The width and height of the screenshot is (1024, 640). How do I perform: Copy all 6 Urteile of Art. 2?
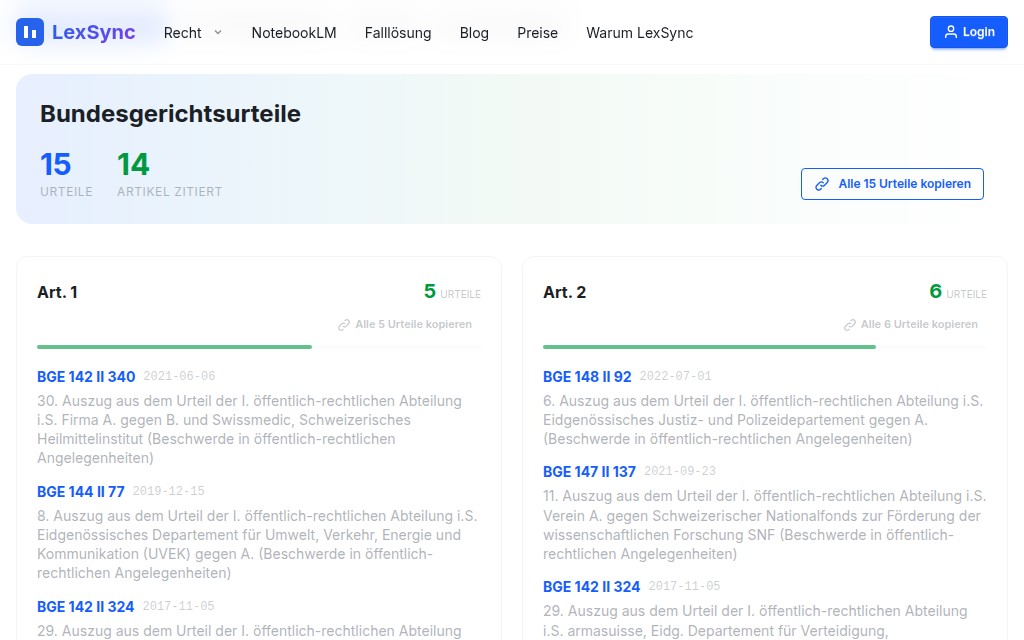tap(911, 325)
